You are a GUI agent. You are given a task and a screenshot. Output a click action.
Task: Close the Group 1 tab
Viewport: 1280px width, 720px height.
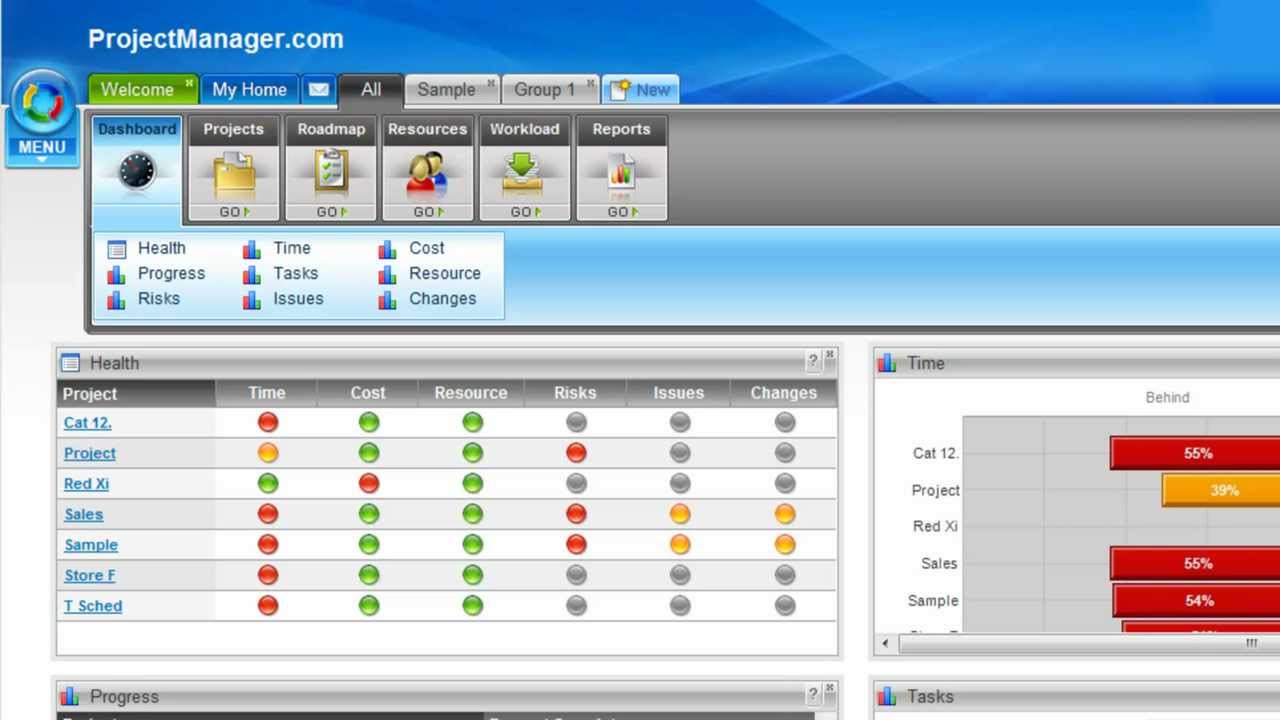591,83
